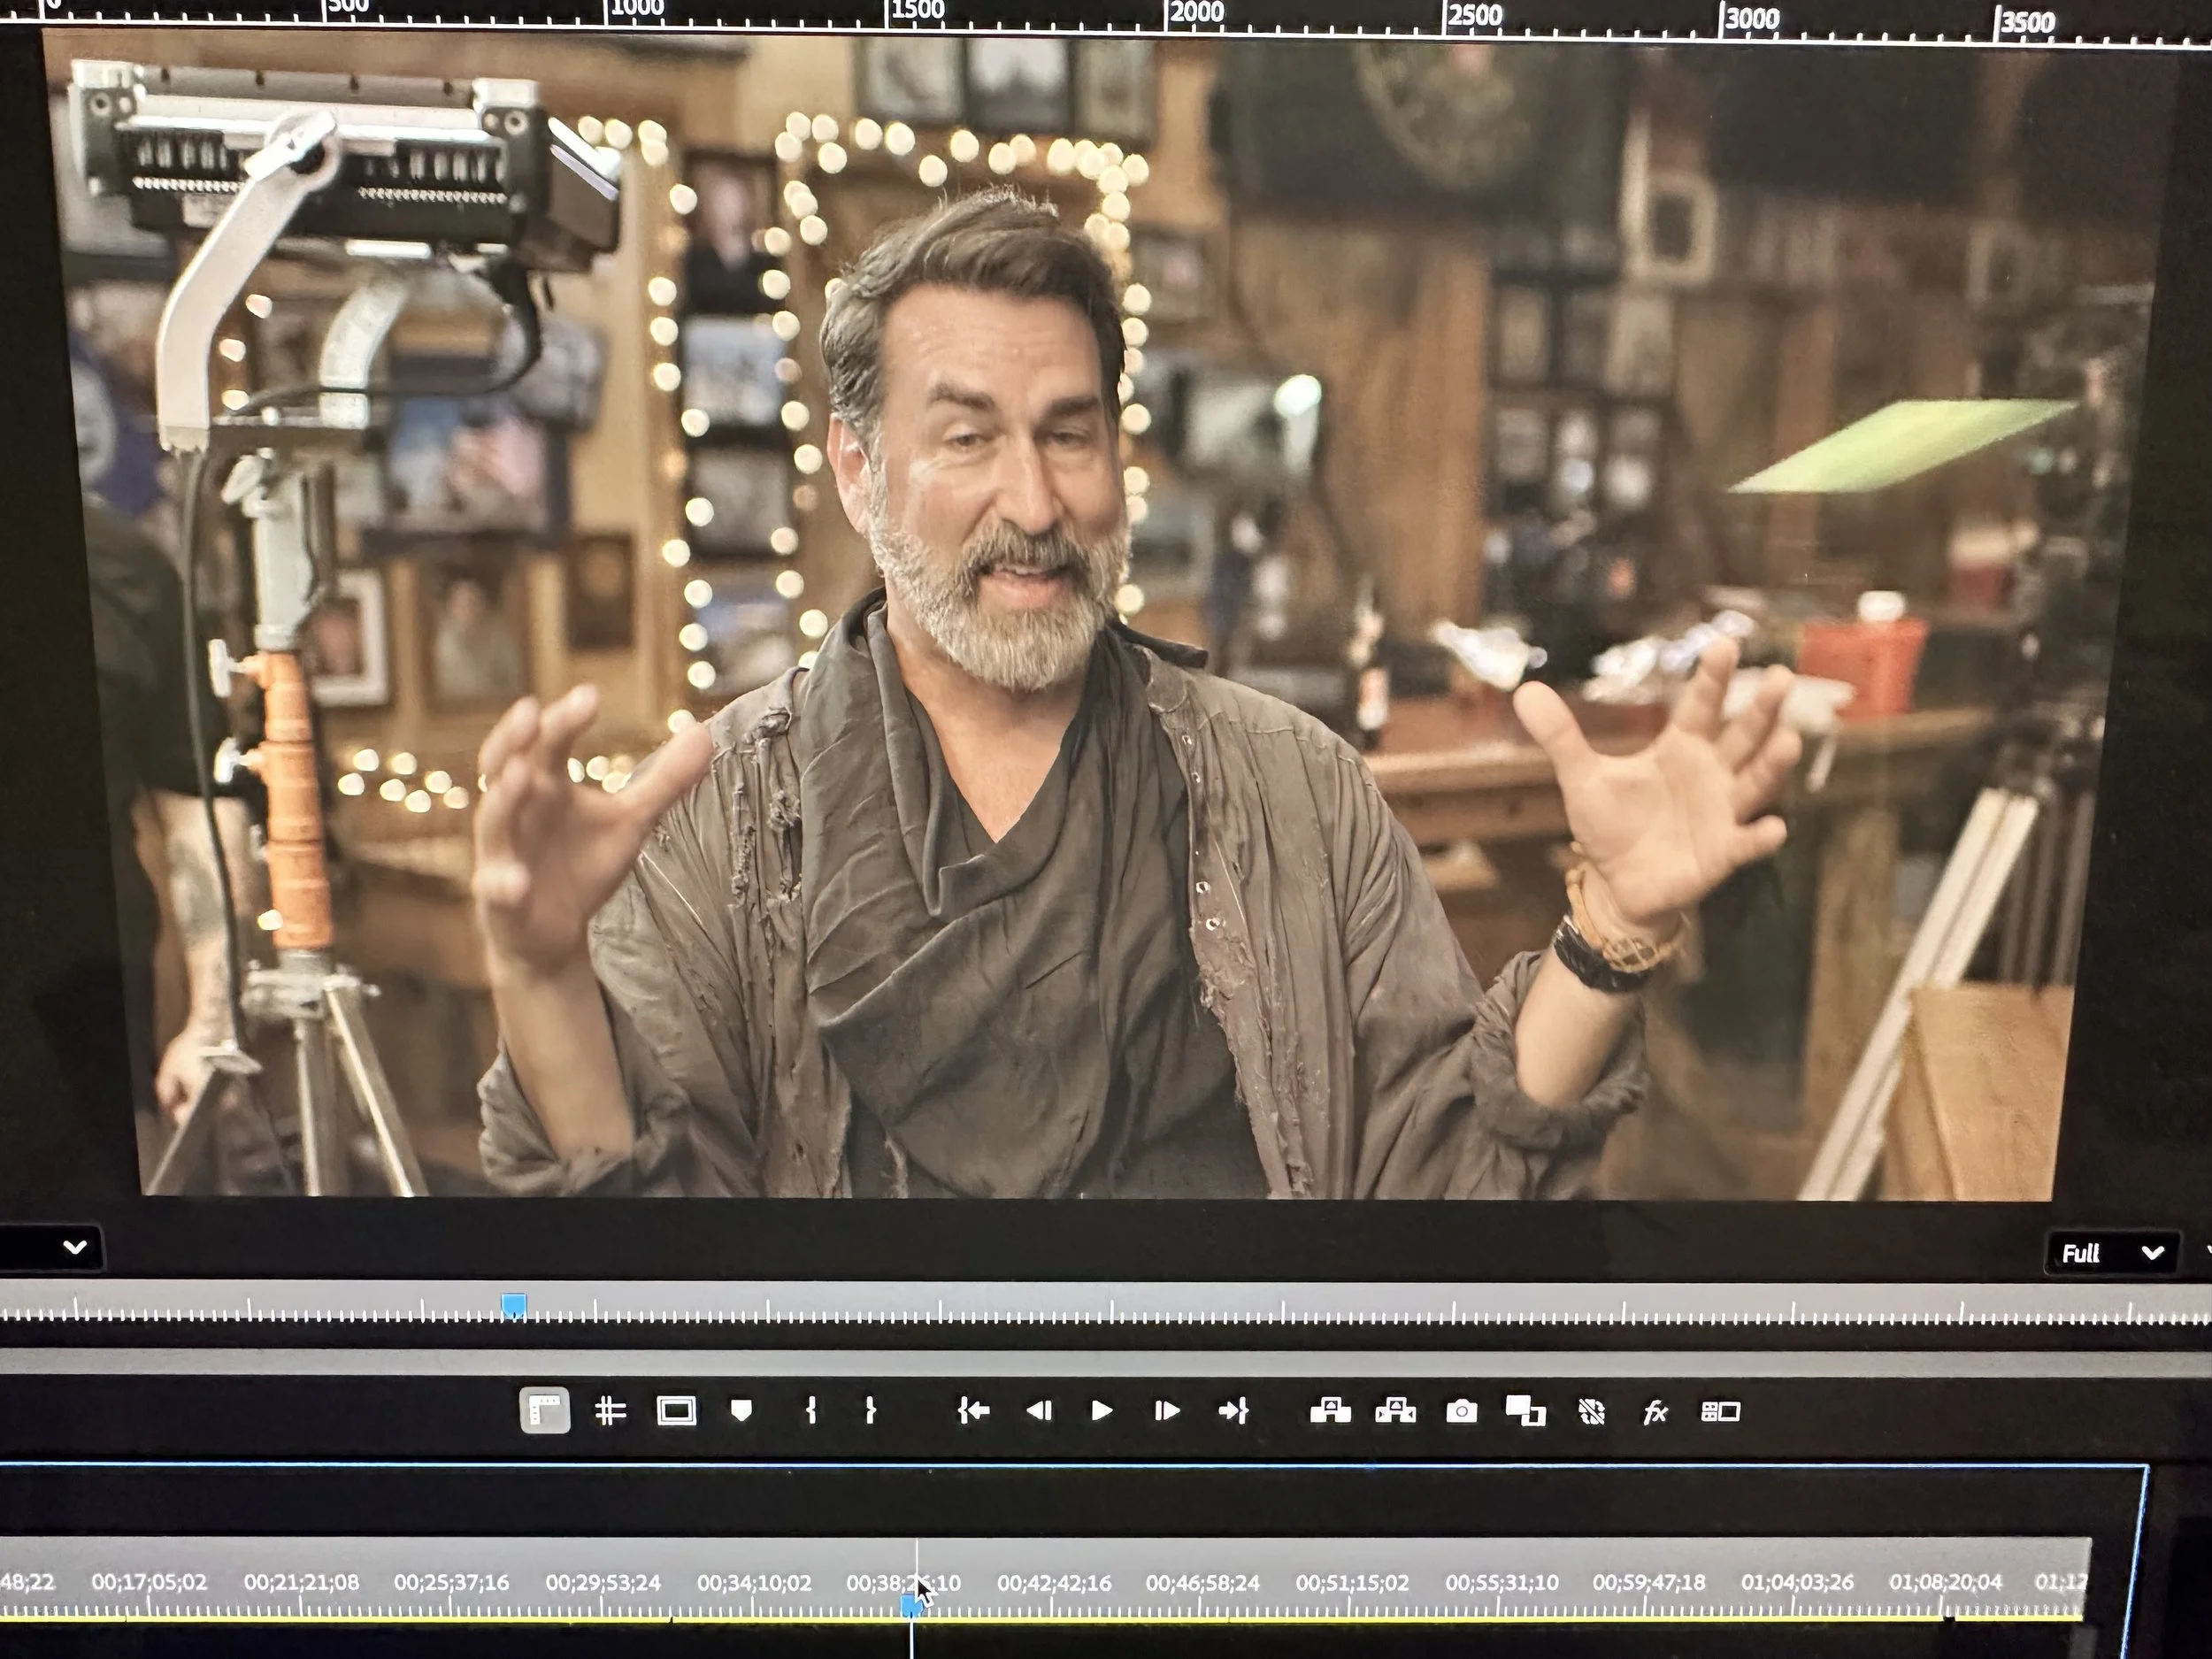Click the Extract button

coord(1395,1410)
